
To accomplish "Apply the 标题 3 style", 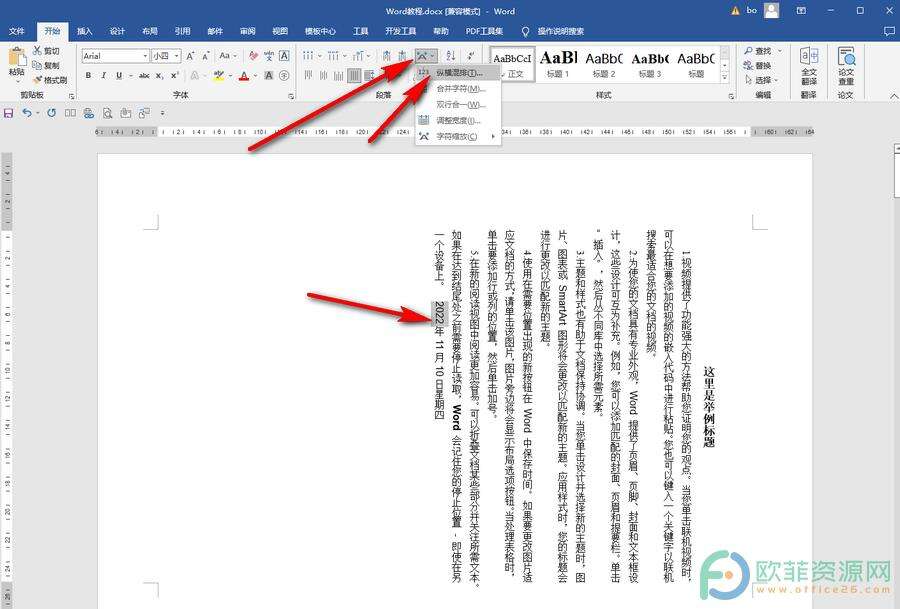I will [x=650, y=64].
